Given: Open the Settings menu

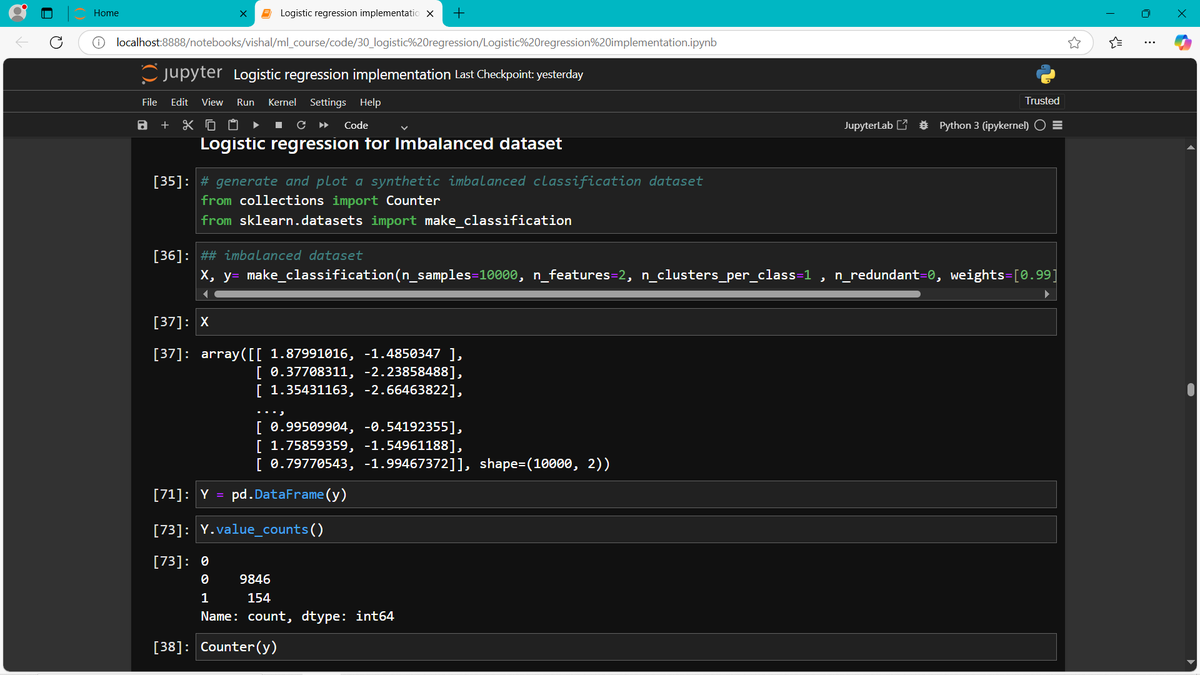Looking at the screenshot, I should click(328, 102).
